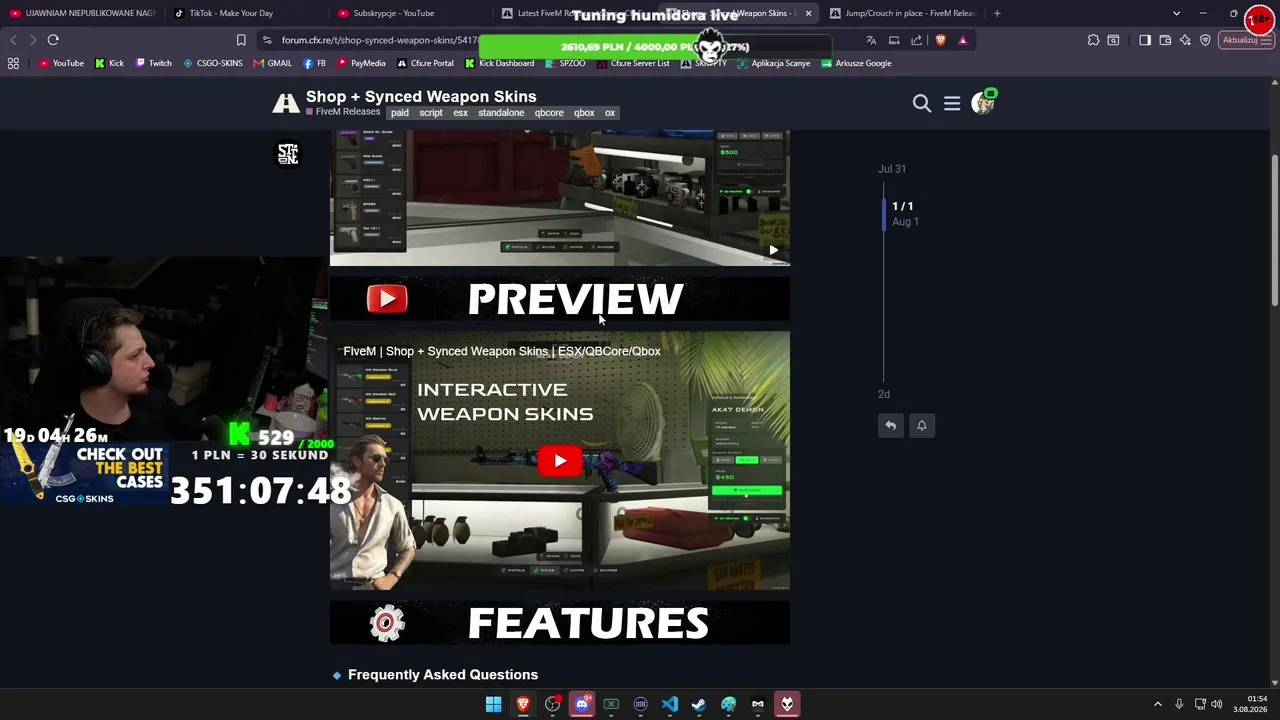Open the Brave Wallet icon
Viewport: 1280px width, 720px height.
(1165, 40)
